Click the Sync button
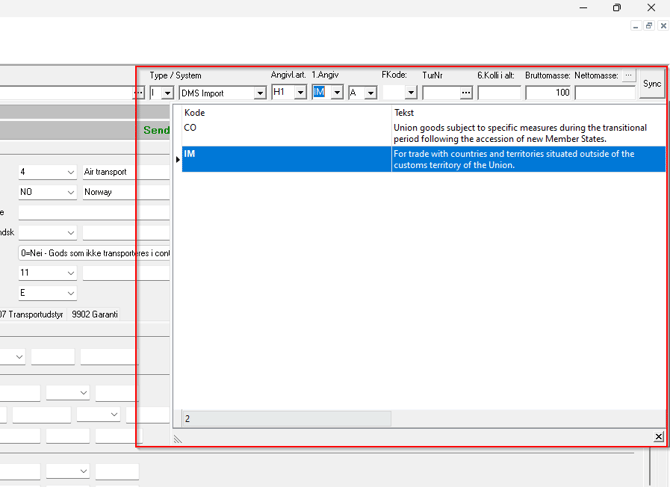Image resolution: width=670 pixels, height=487 pixels. point(652,85)
